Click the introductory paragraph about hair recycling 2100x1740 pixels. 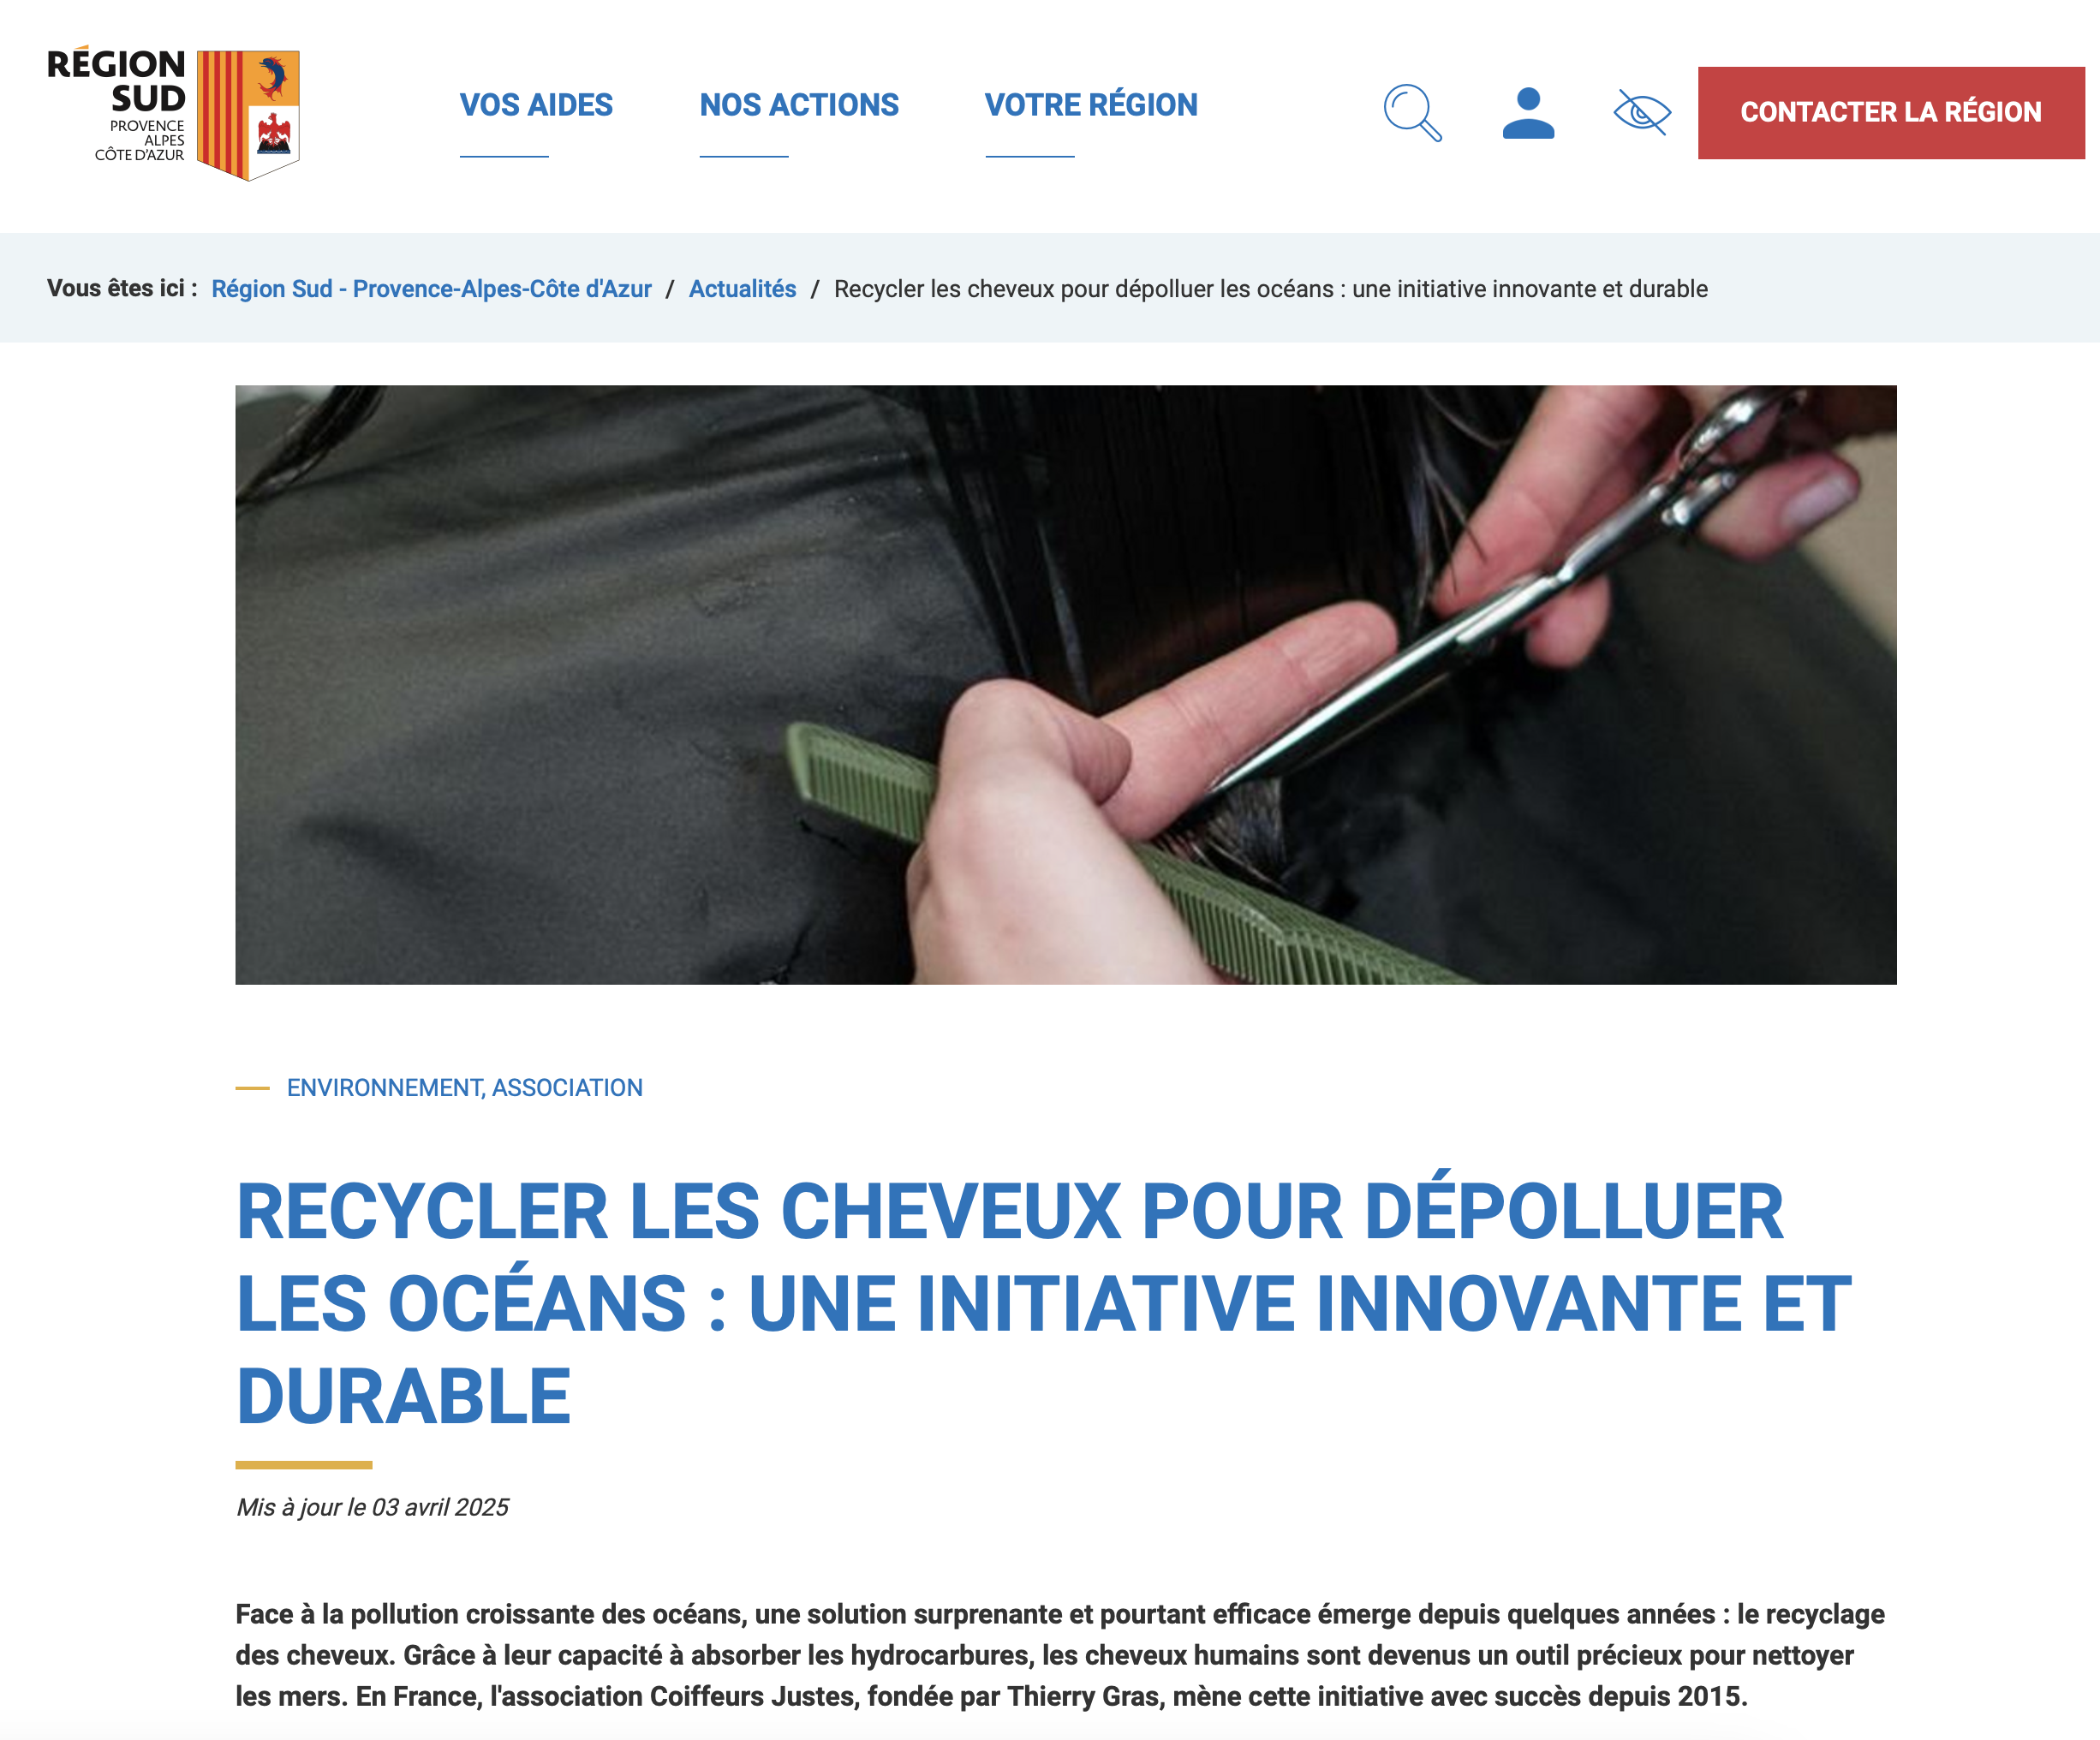click(1060, 1655)
